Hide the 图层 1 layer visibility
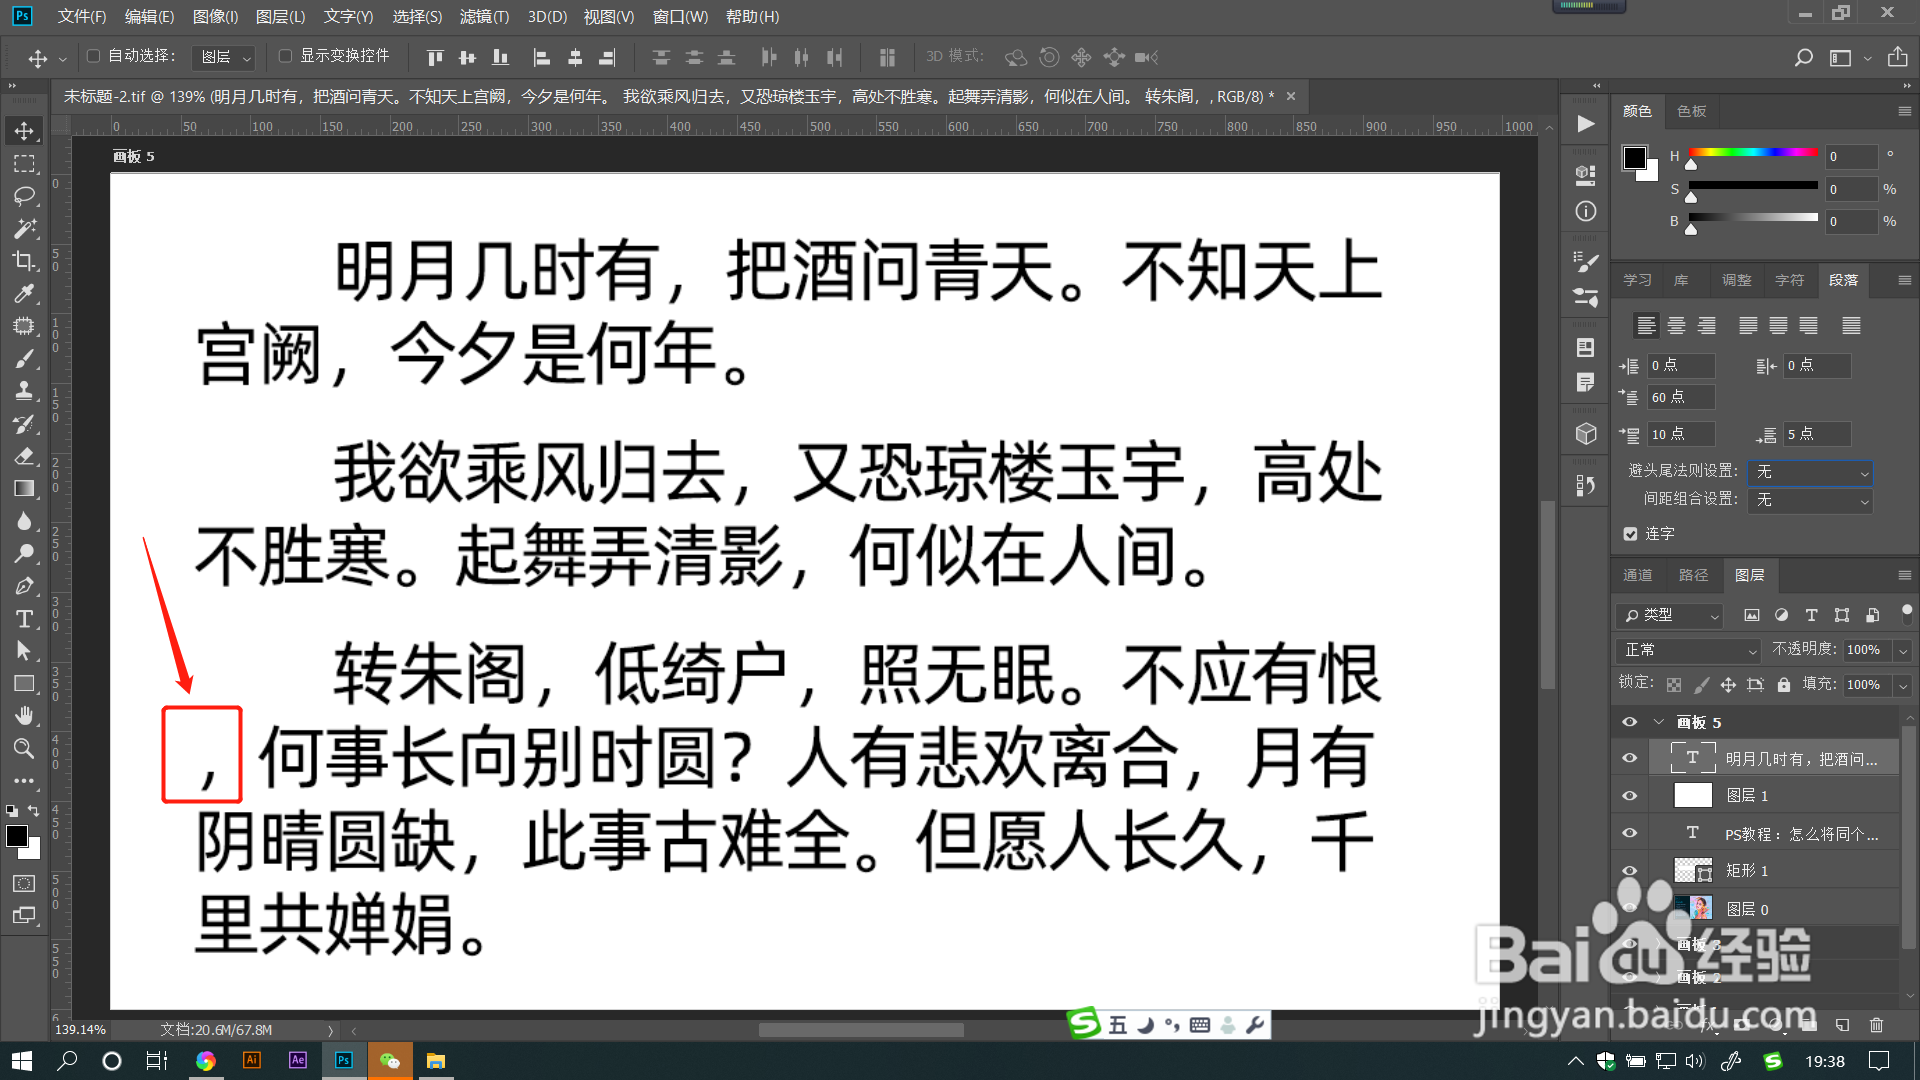Viewport: 1920px width, 1080px height. 1630,796
